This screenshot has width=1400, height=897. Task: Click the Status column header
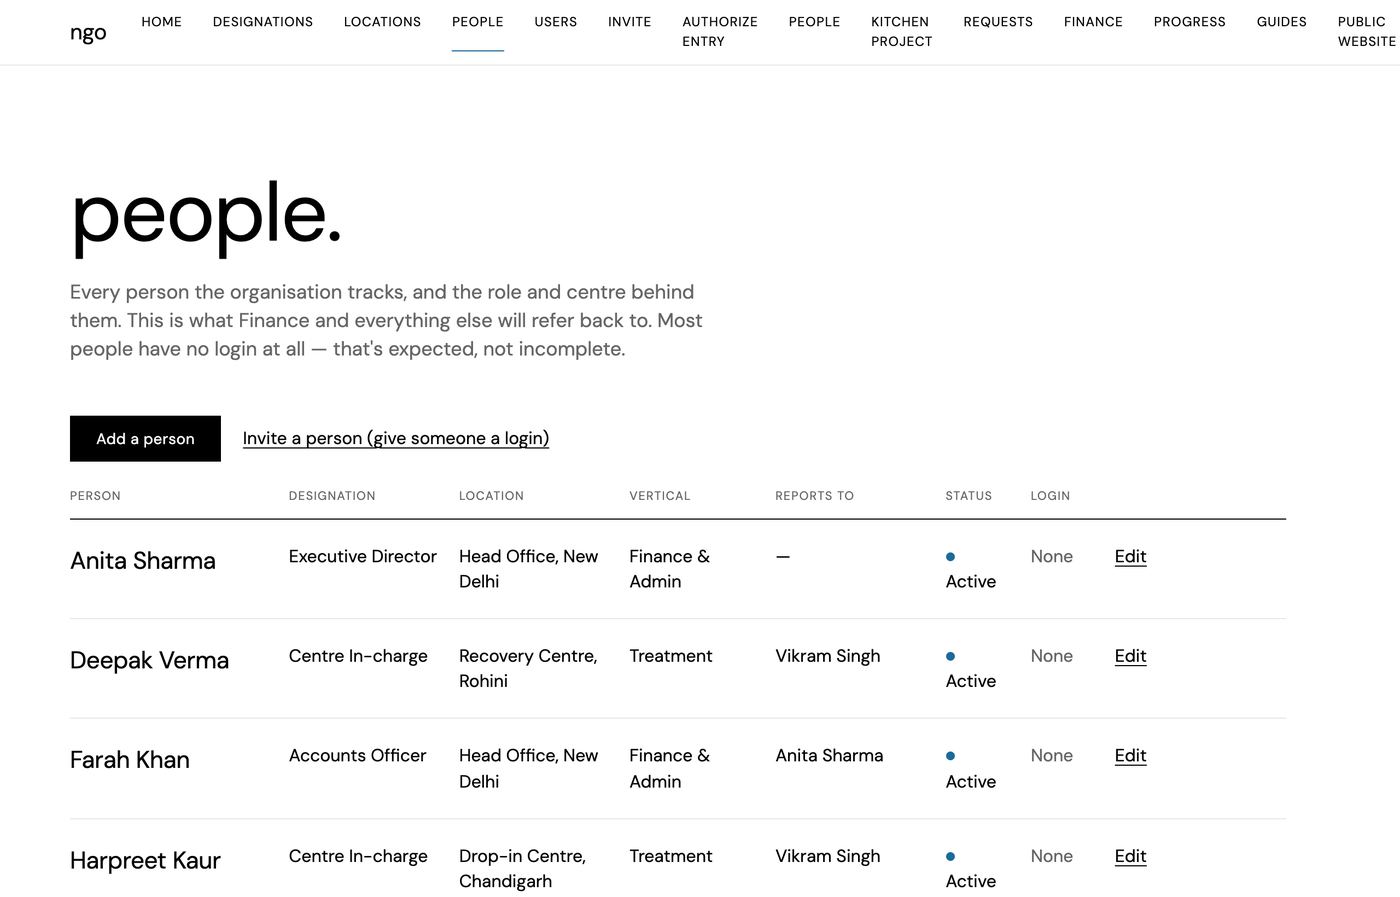[x=969, y=496]
